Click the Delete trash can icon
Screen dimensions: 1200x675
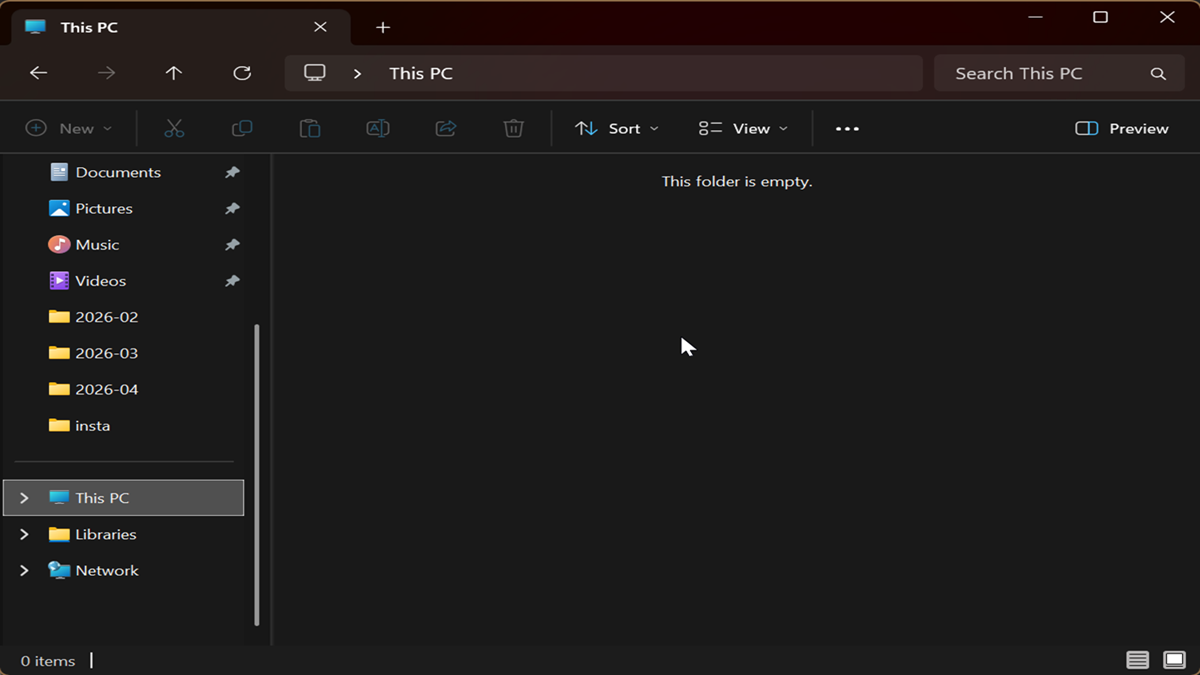pos(514,128)
